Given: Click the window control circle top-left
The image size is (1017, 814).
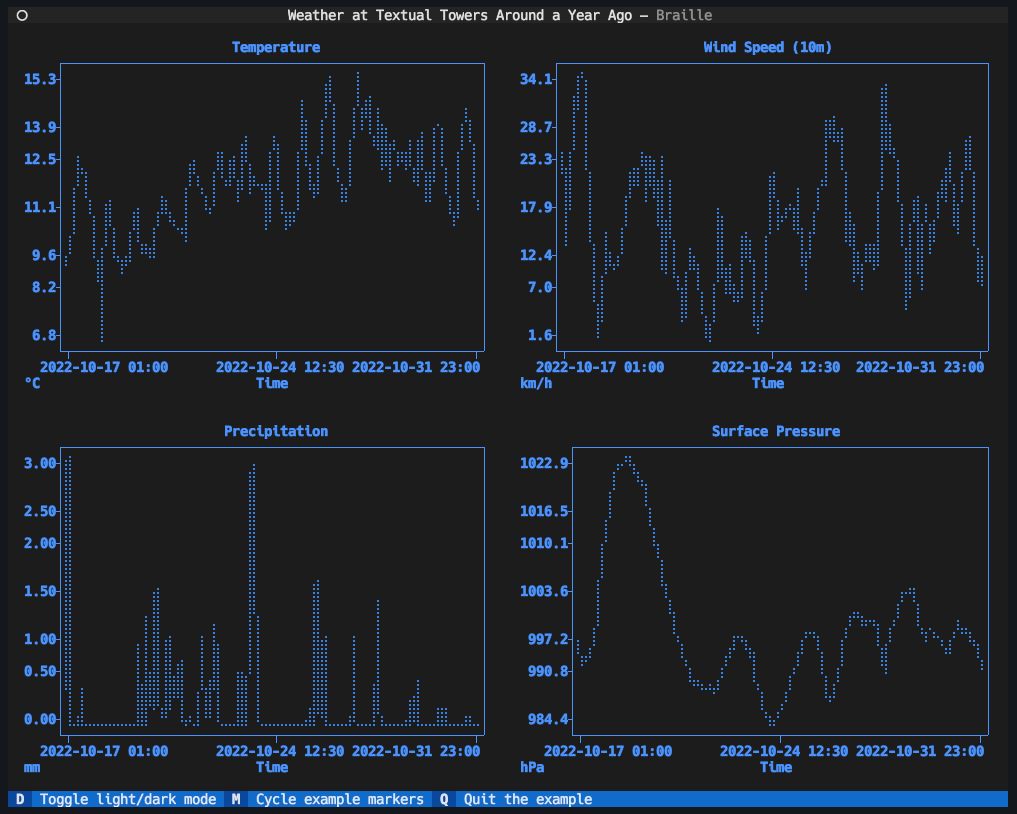Looking at the screenshot, I should 21,14.
